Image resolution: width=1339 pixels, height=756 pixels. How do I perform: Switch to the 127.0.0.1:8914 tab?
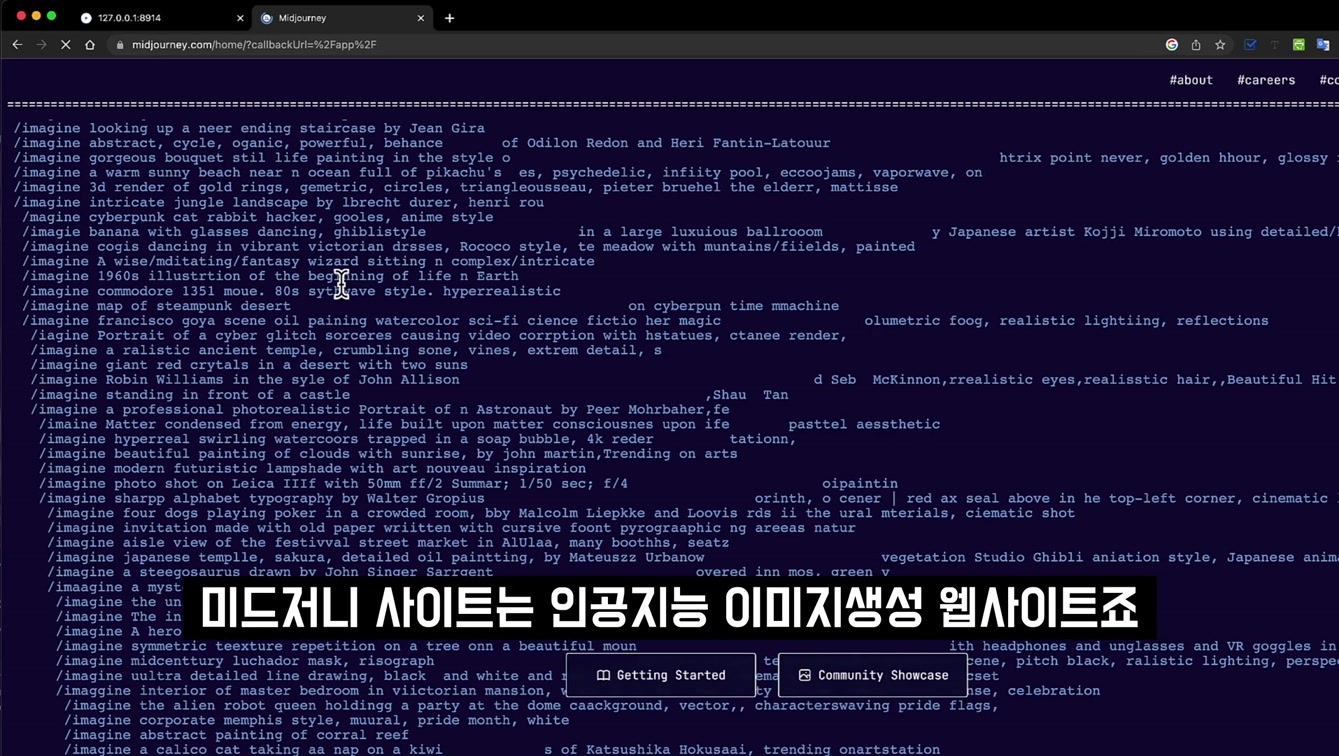pyautogui.click(x=160, y=18)
